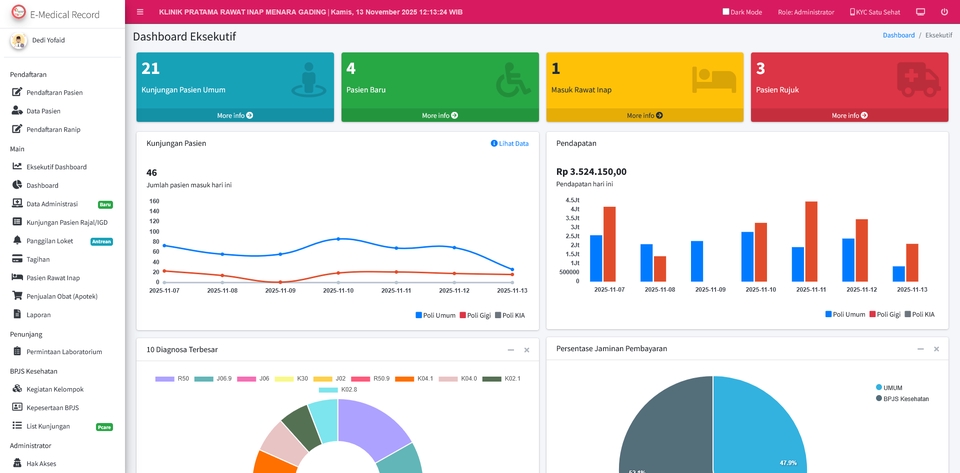Click the Dashboard pie chart icon
Viewport: 960px width, 473px height.
pyautogui.click(x=17, y=185)
